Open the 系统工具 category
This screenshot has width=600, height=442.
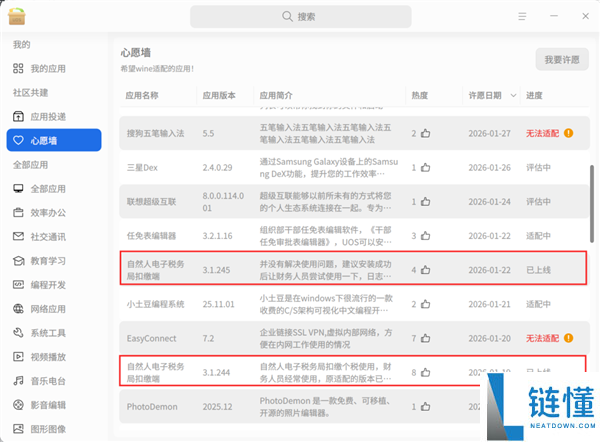pyautogui.click(x=54, y=333)
